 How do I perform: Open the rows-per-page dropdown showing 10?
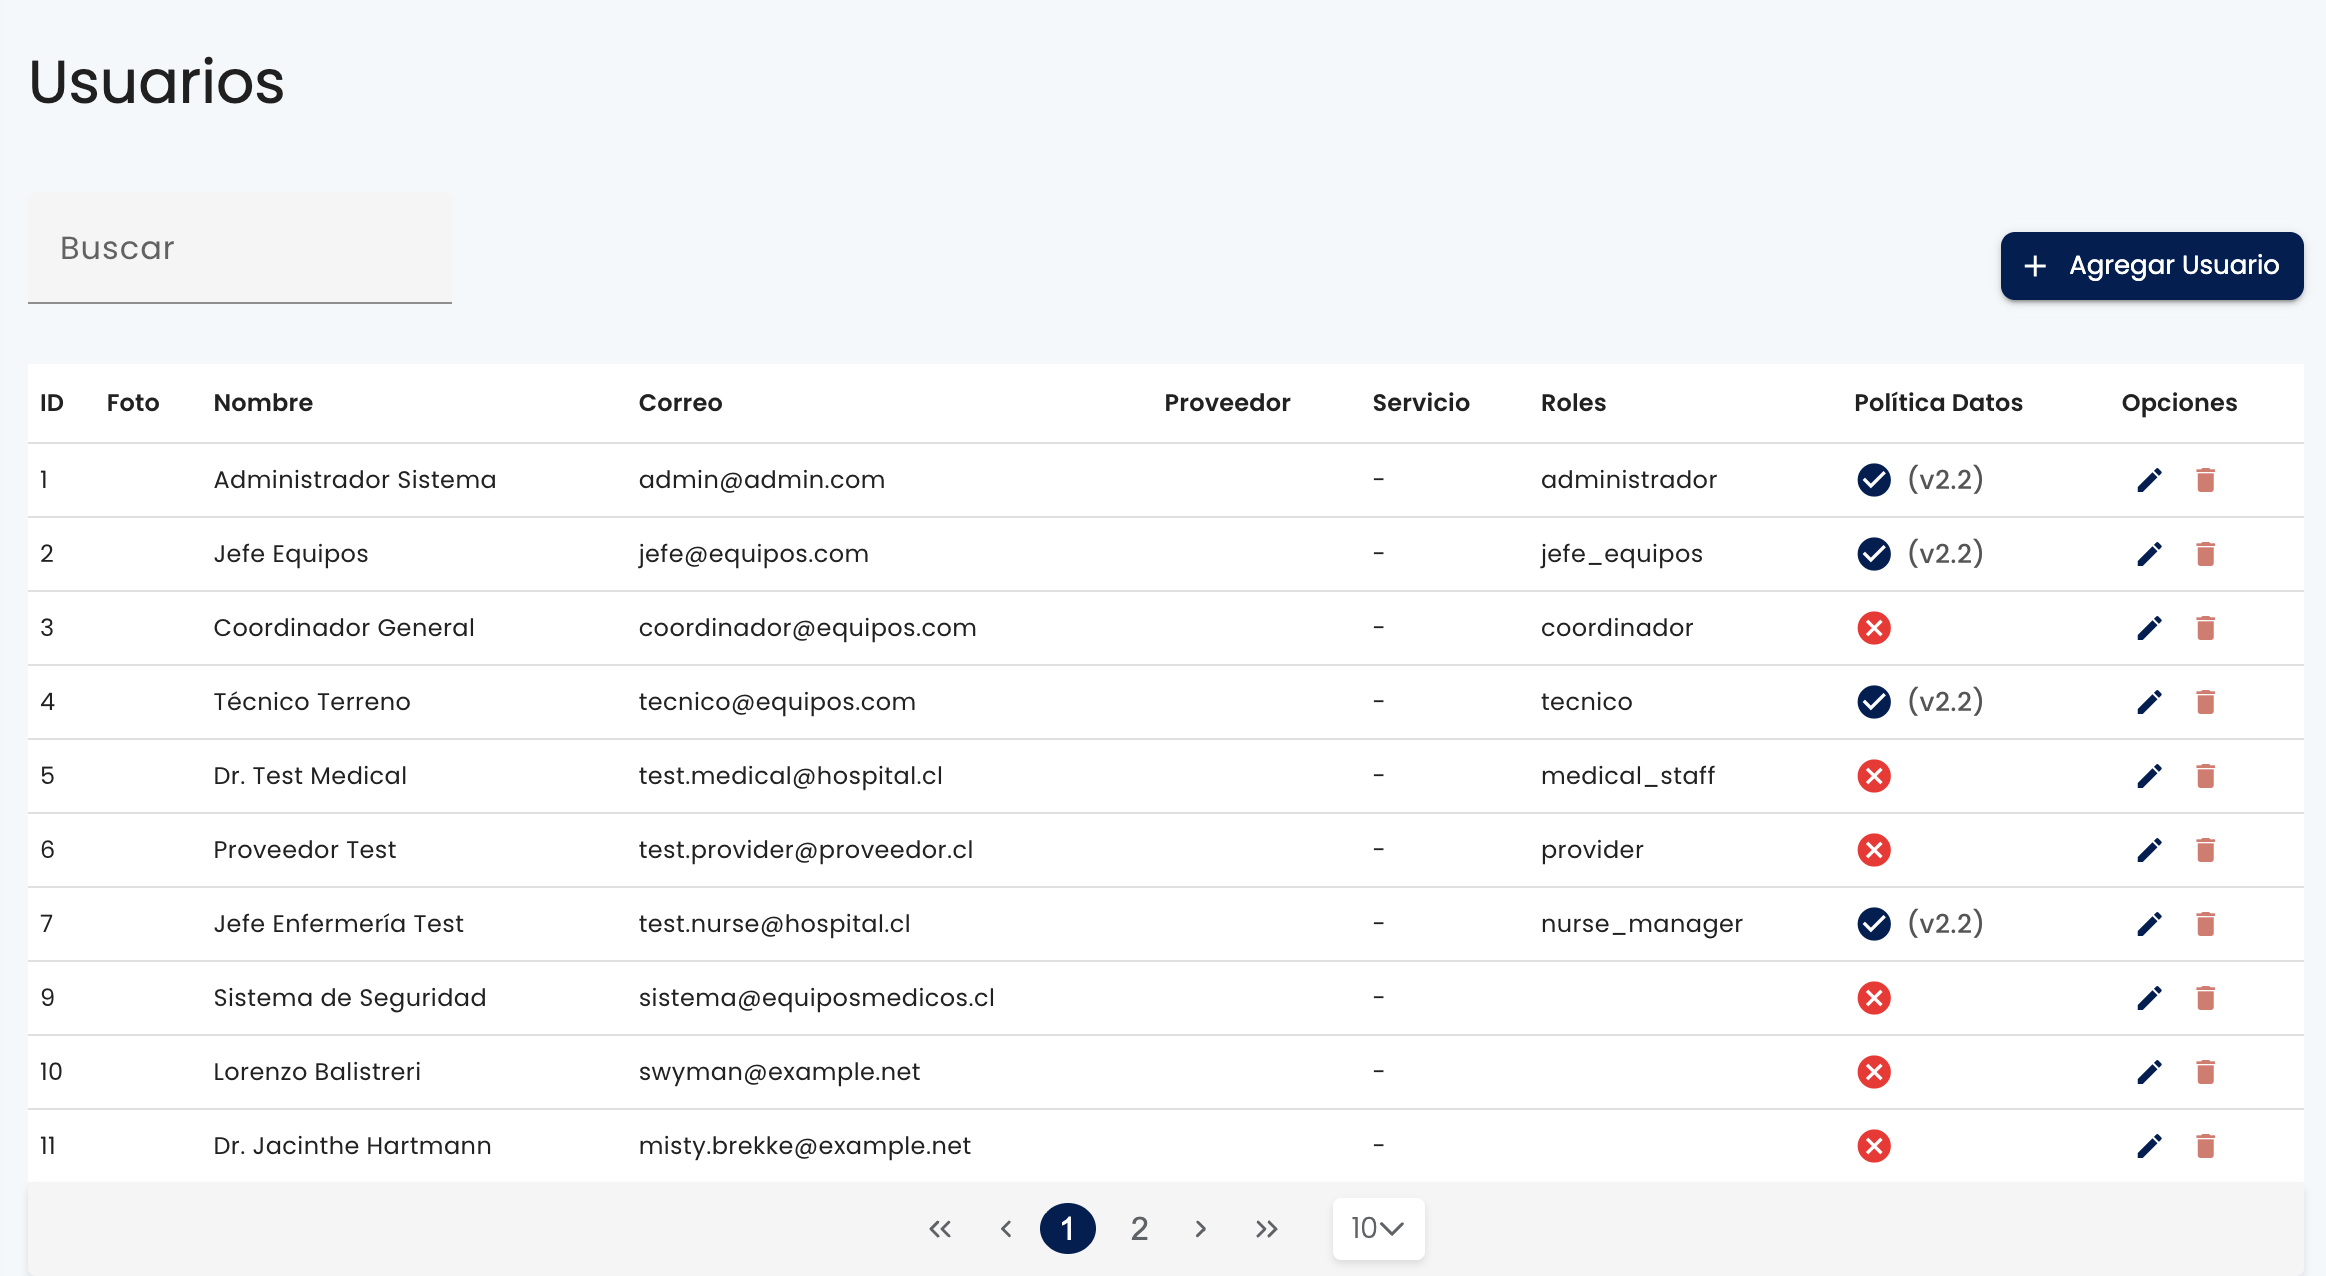(1378, 1229)
